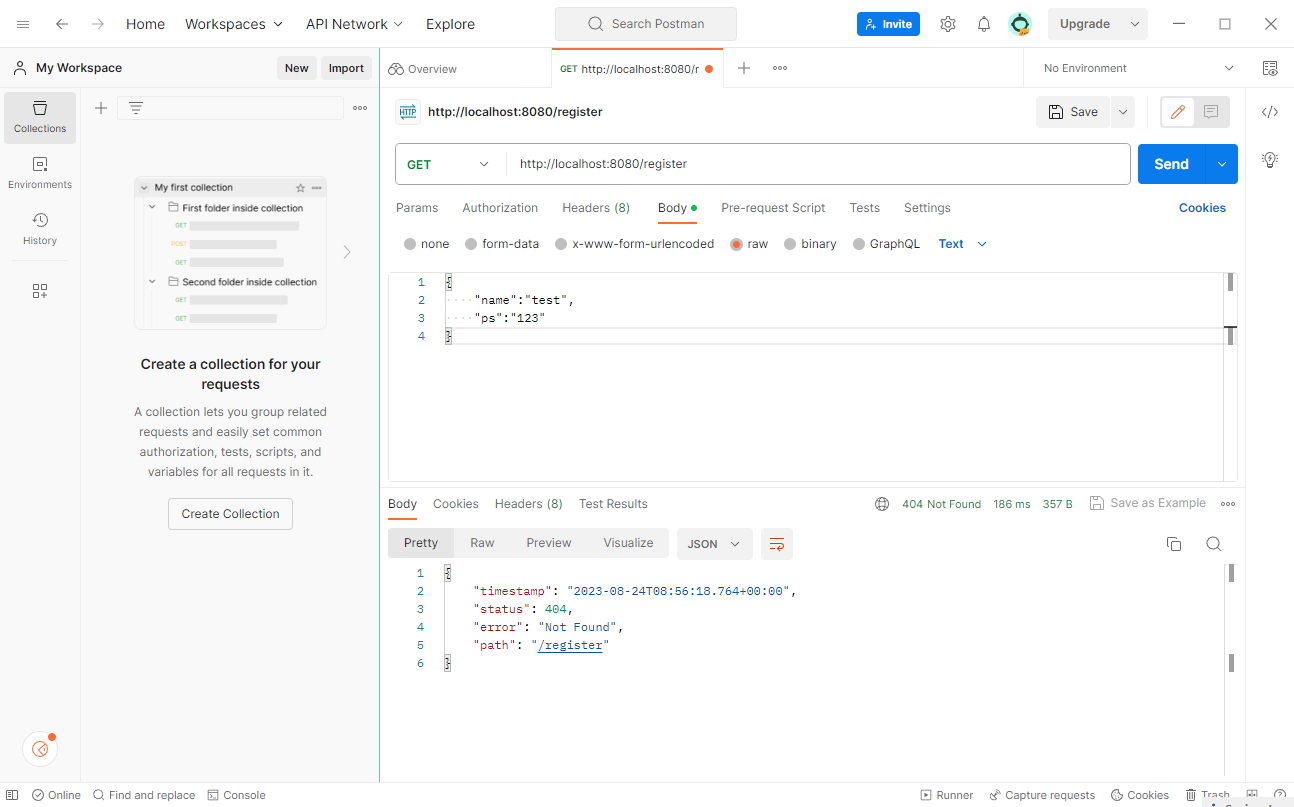The height and width of the screenshot is (807, 1294).
Task: Toggle the sidebar from status bar
Action: [x=12, y=795]
